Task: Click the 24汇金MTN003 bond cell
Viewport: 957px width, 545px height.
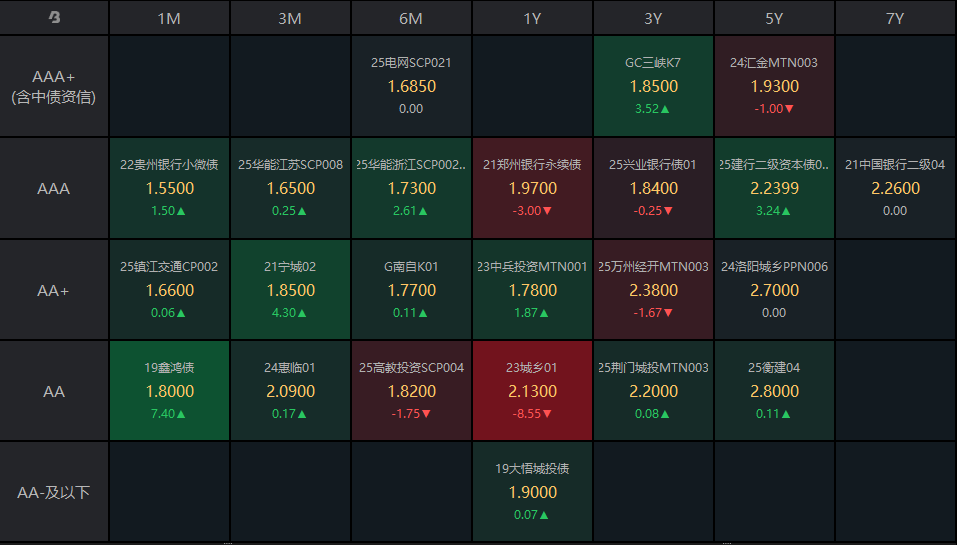Action: [x=774, y=86]
